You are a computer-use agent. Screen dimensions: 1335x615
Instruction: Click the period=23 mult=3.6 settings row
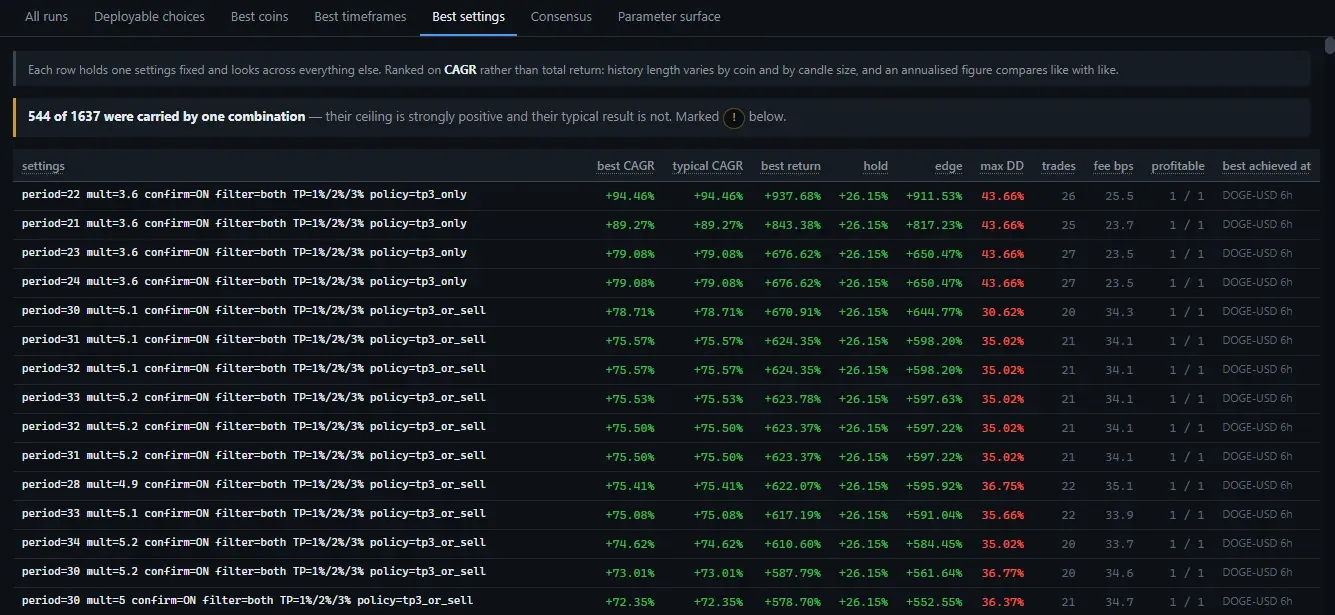(x=666, y=254)
